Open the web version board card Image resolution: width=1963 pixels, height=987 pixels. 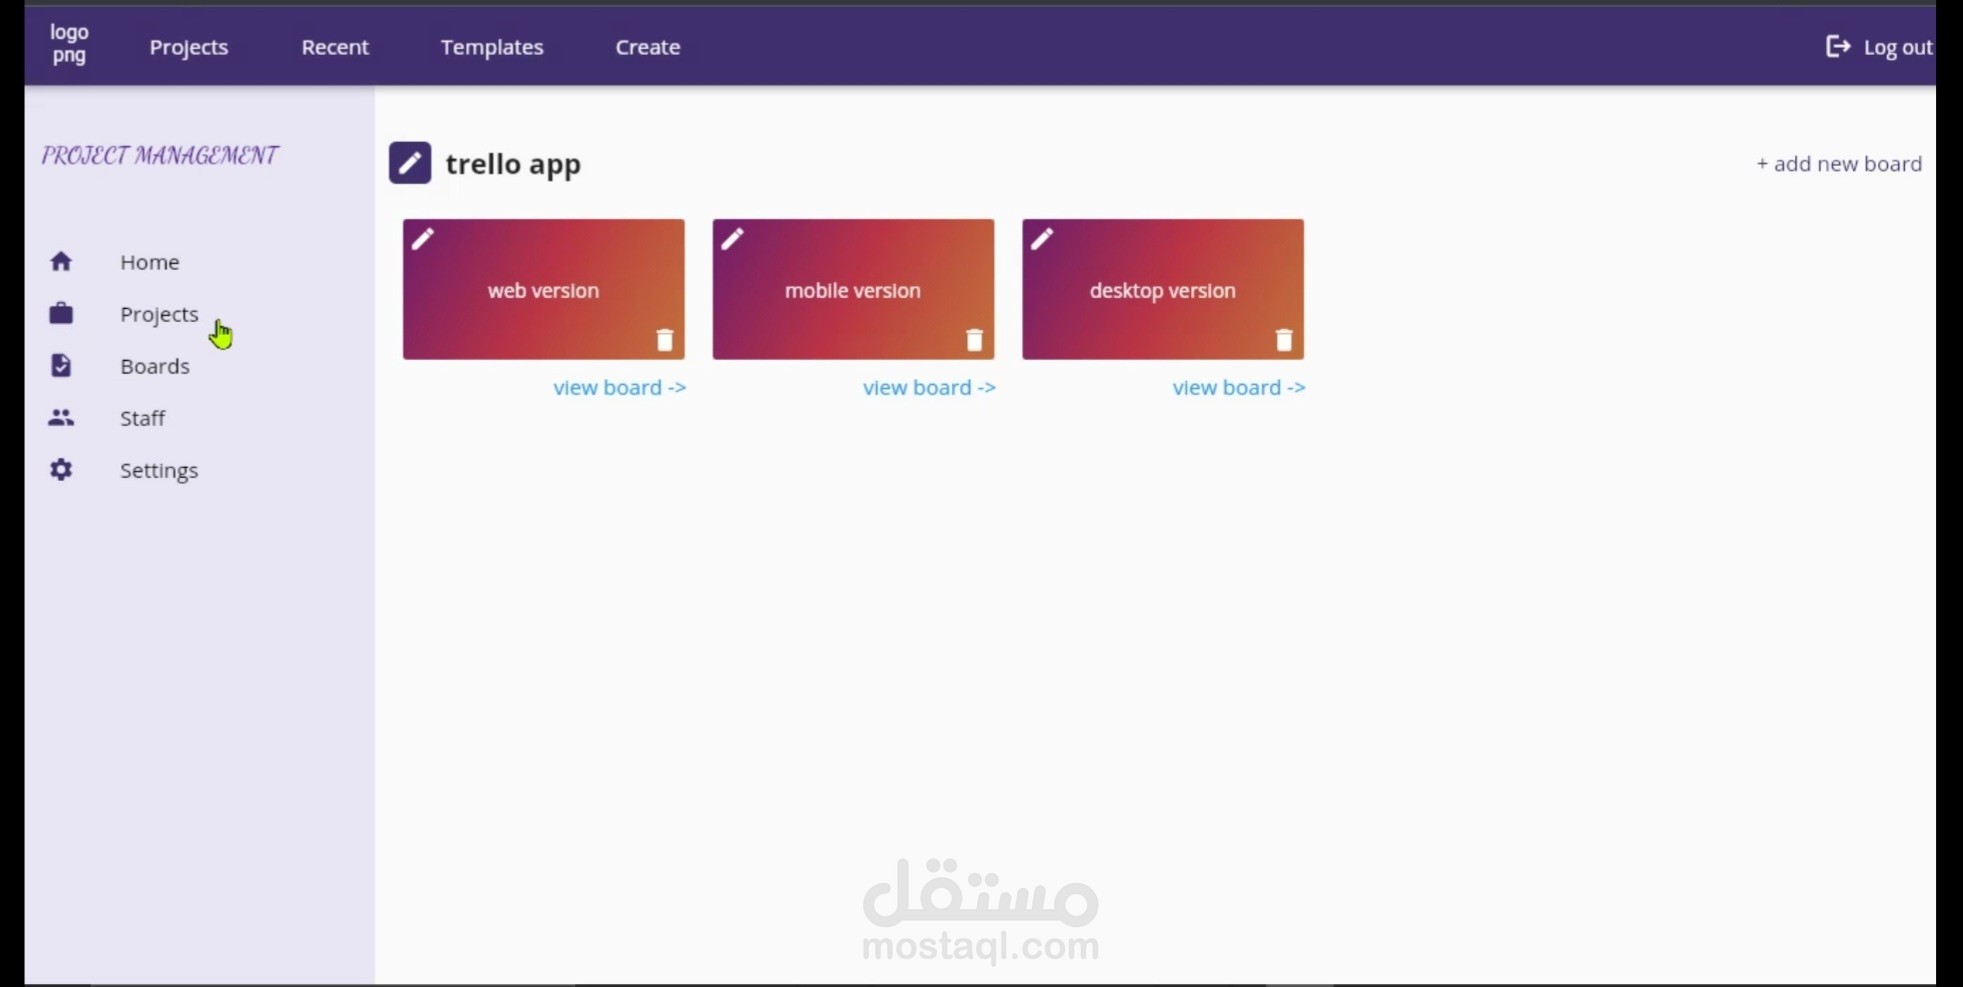pos(544,289)
